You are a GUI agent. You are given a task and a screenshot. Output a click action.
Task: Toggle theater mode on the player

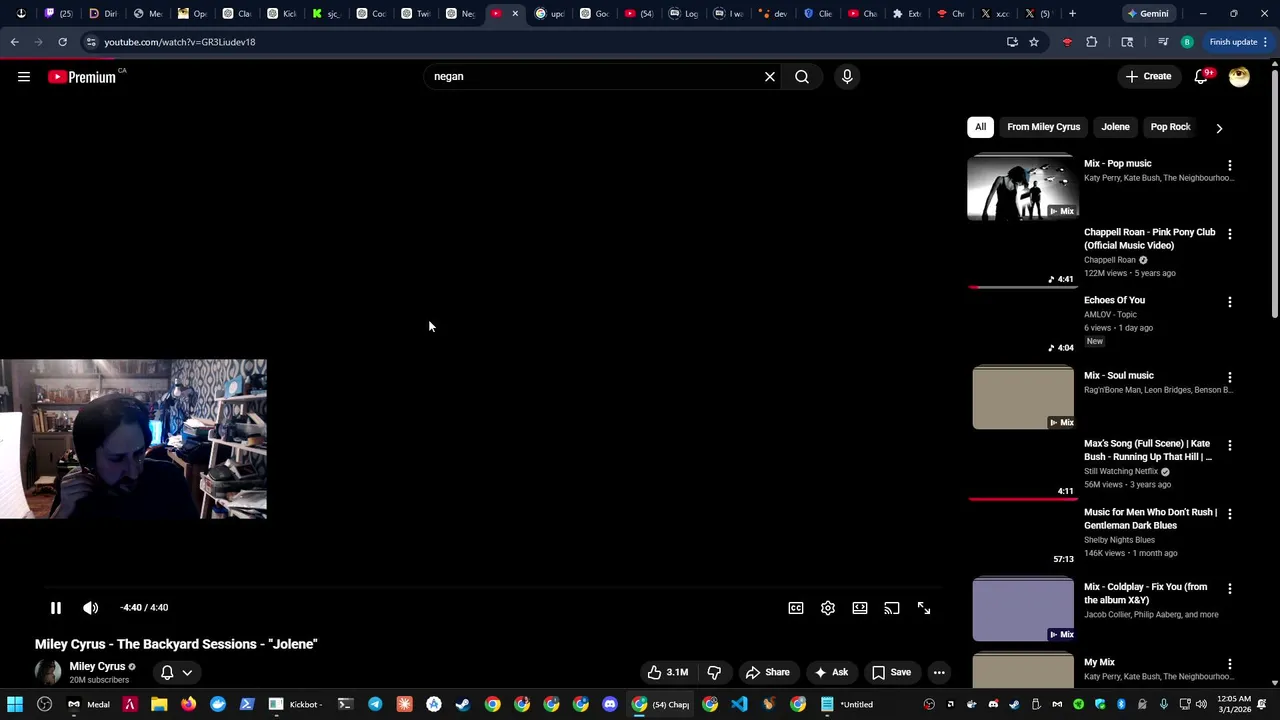coord(860,608)
